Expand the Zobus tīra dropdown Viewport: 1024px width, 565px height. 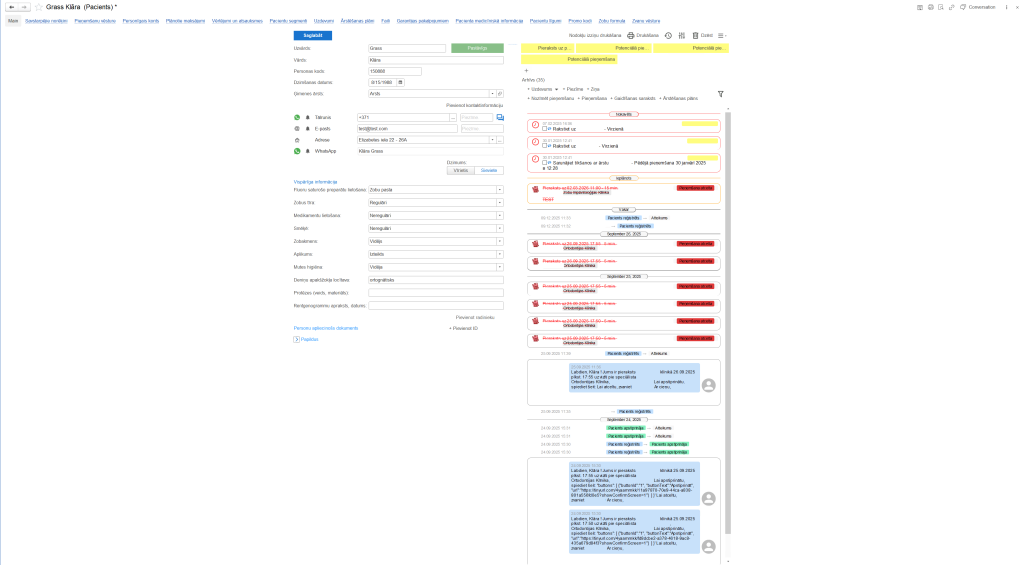point(499,202)
